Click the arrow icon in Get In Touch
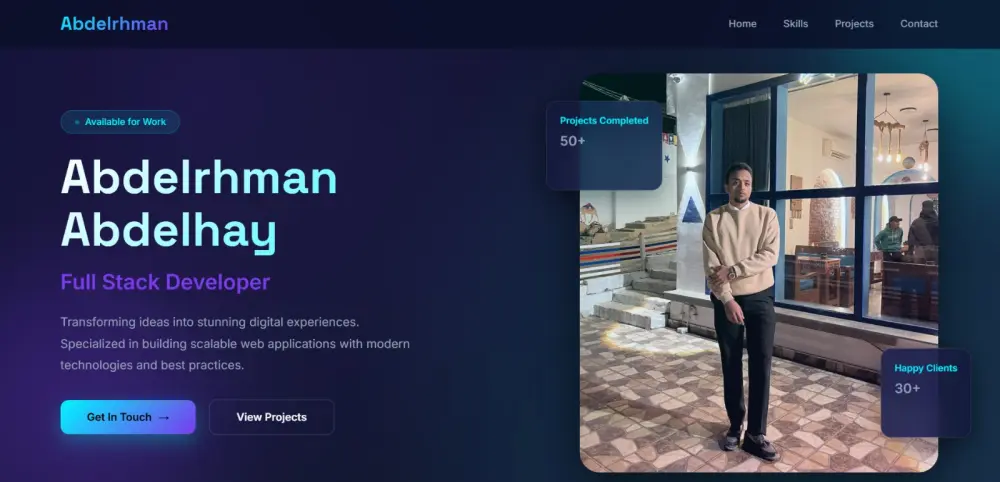1000x482 pixels. [163, 418]
